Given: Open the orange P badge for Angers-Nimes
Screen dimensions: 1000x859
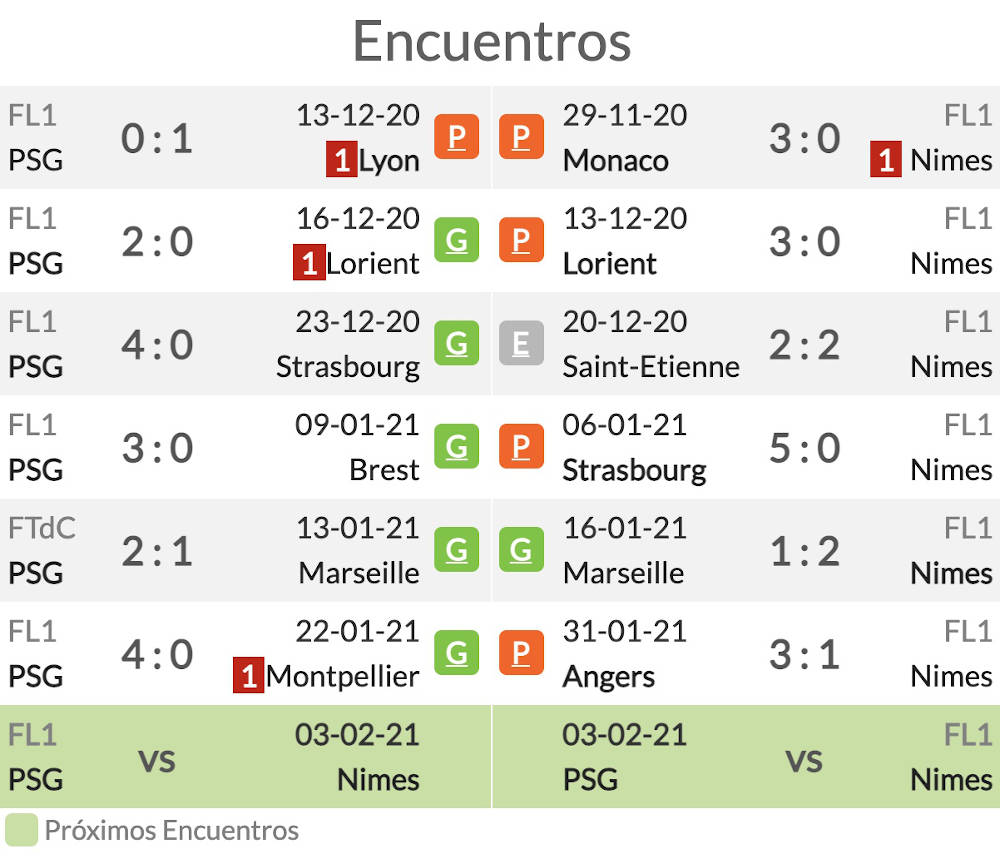Looking at the screenshot, I should click(x=521, y=652).
